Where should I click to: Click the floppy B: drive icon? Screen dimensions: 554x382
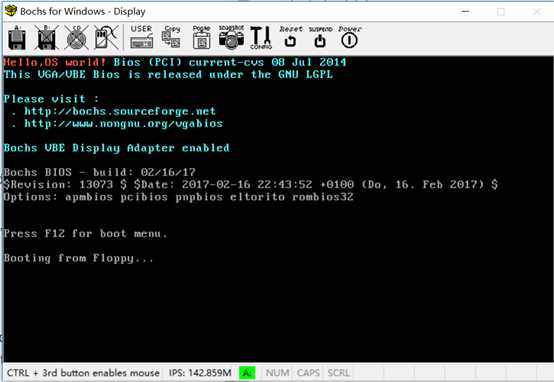pyautogui.click(x=46, y=37)
